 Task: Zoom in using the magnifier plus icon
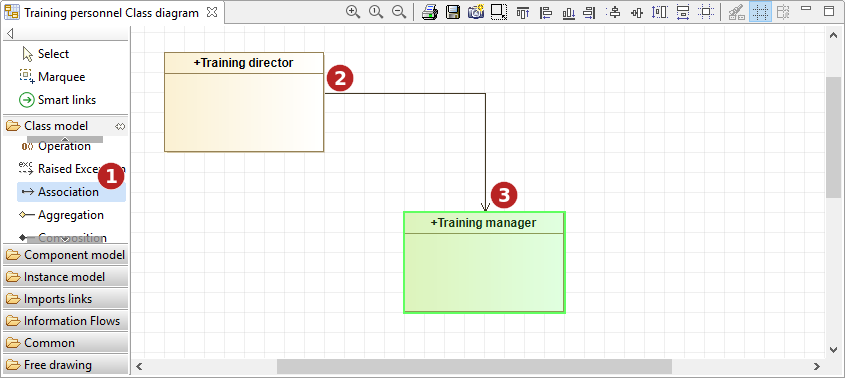click(x=352, y=12)
